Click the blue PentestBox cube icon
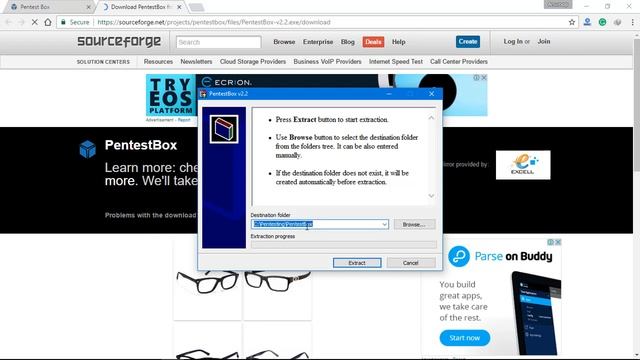The height and width of the screenshot is (360, 640). point(88,149)
